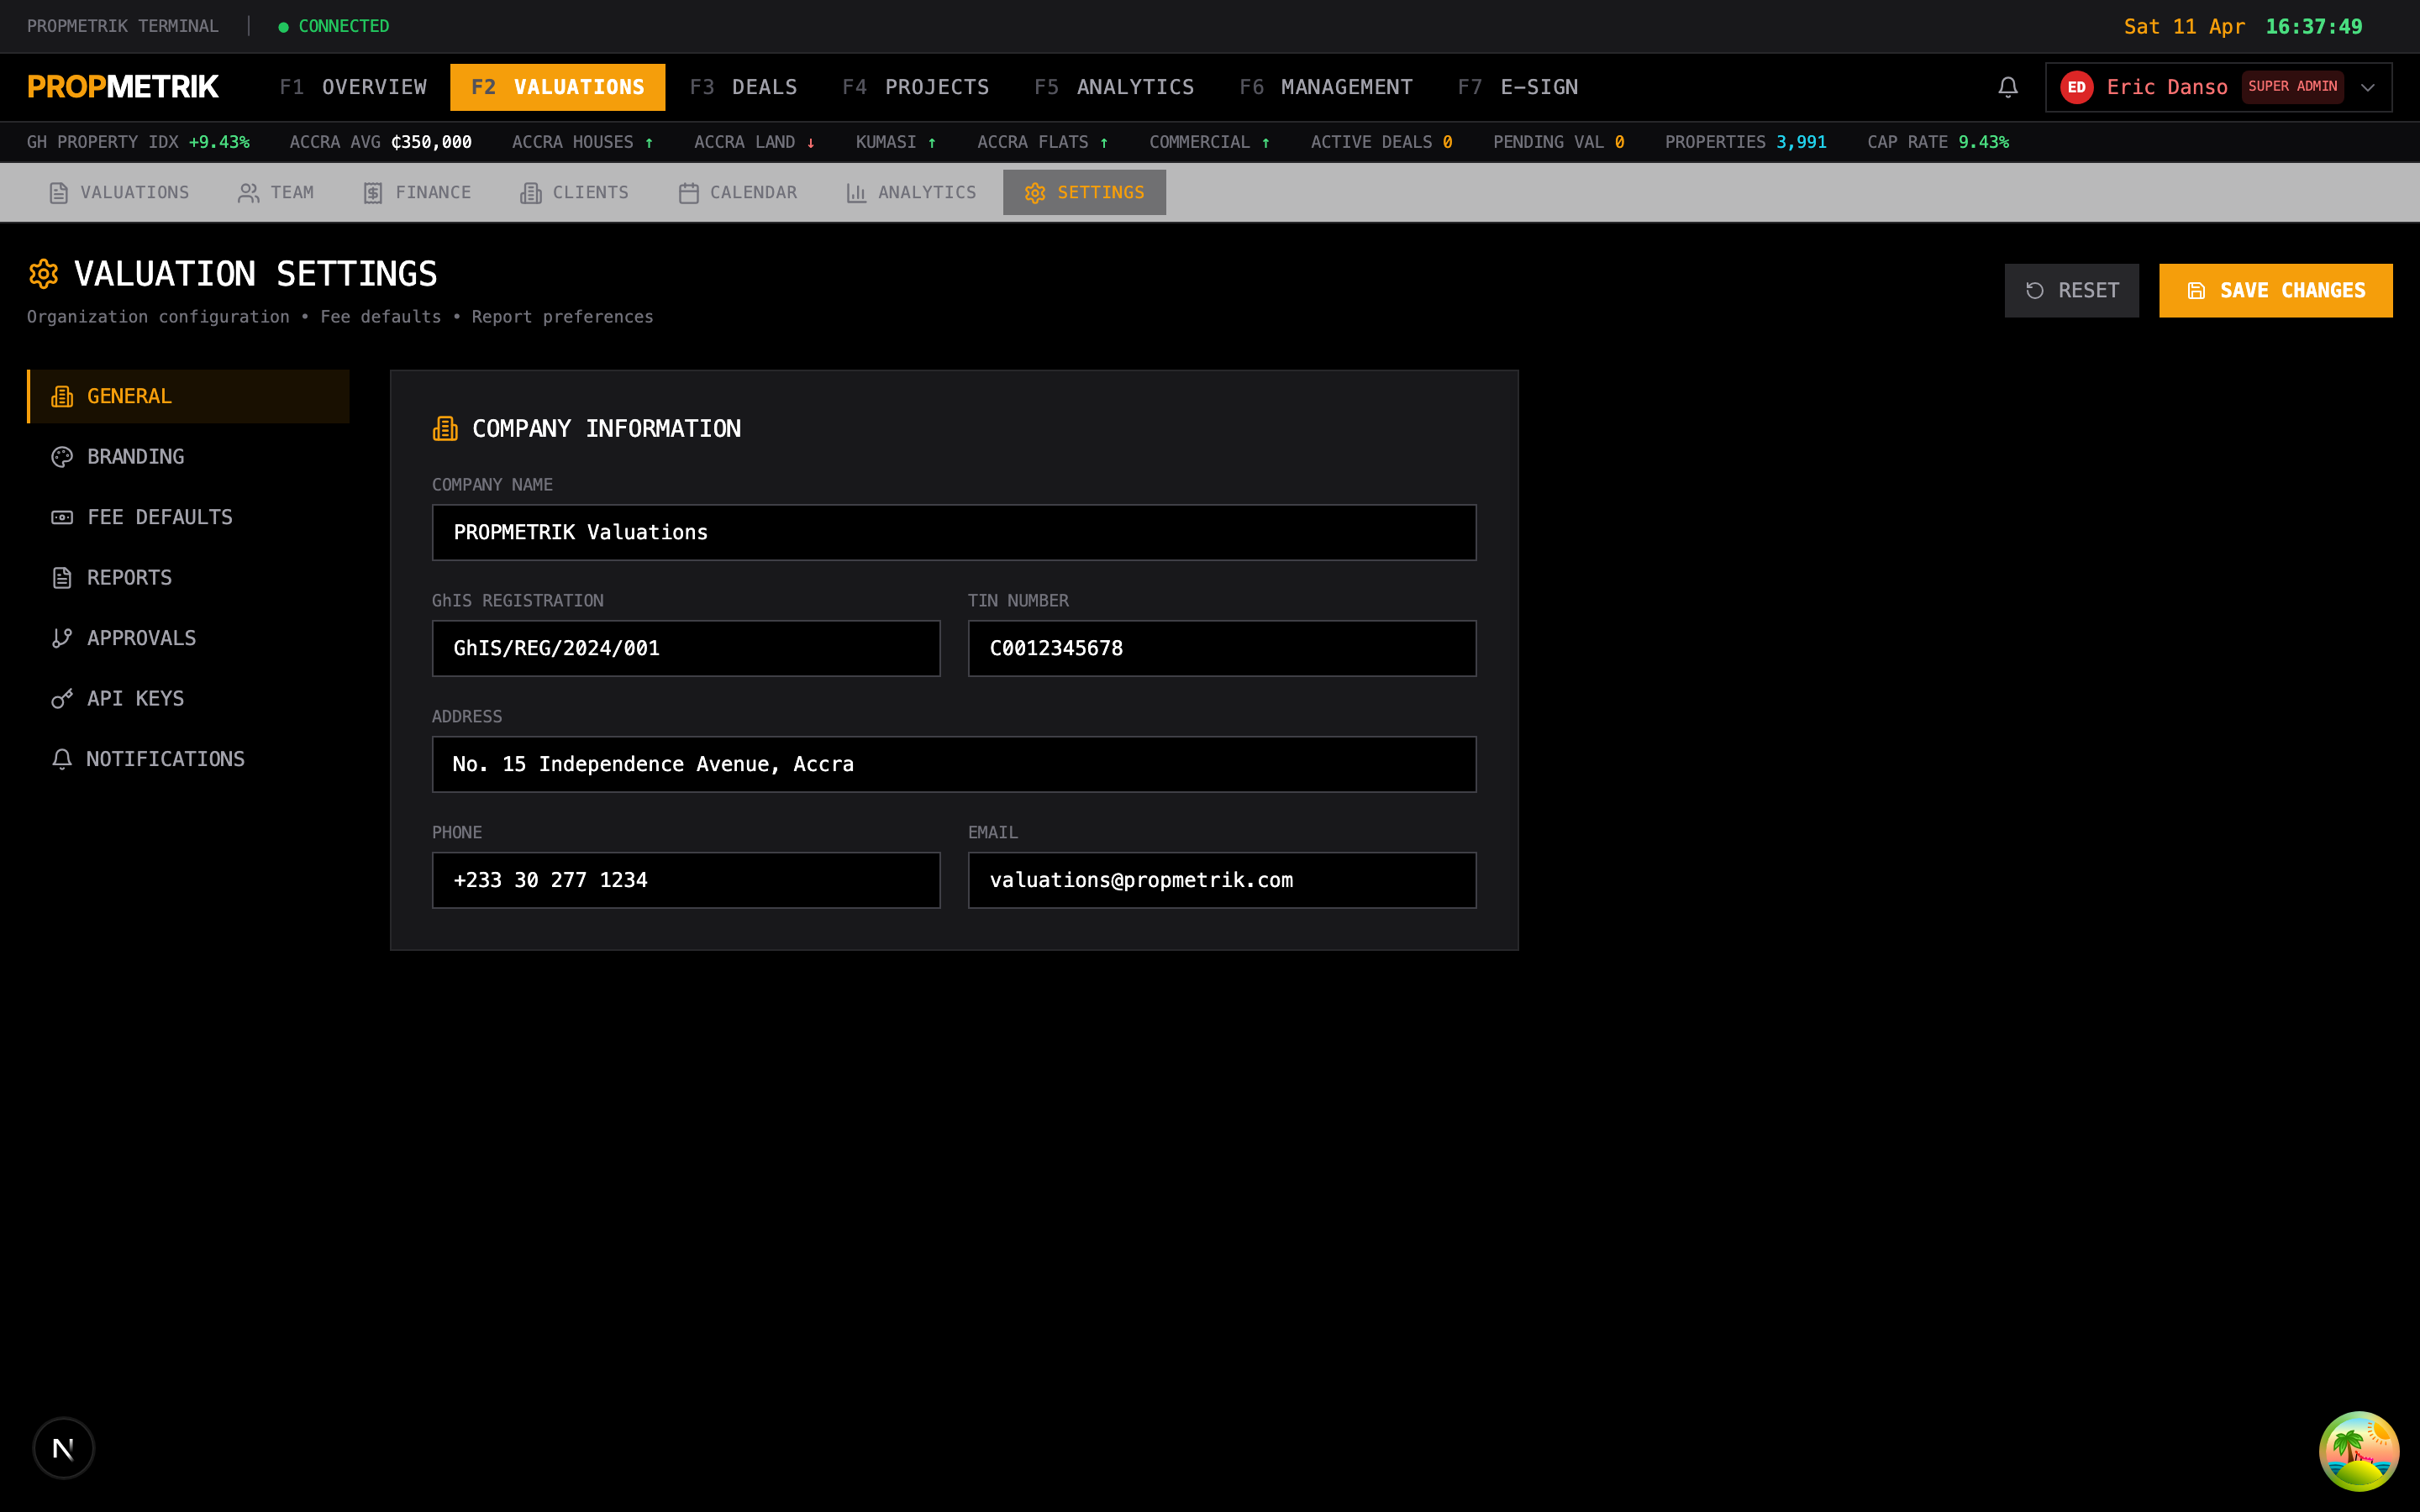
Task: Click the Notifications bell icon in sidebar
Action: pyautogui.click(x=62, y=759)
